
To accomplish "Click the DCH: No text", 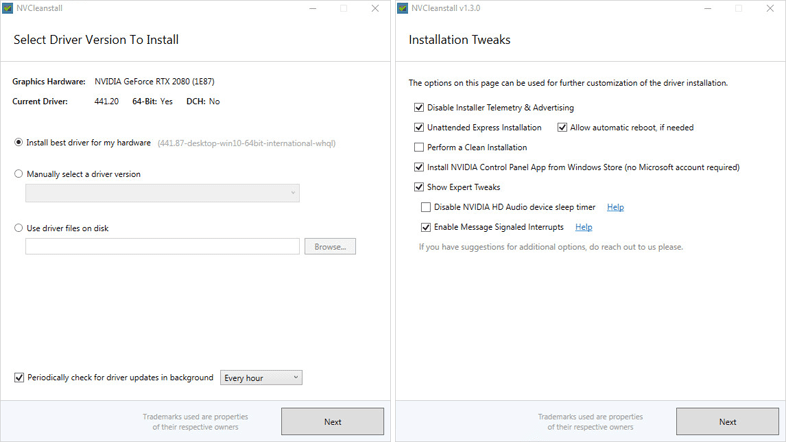I will point(203,101).
